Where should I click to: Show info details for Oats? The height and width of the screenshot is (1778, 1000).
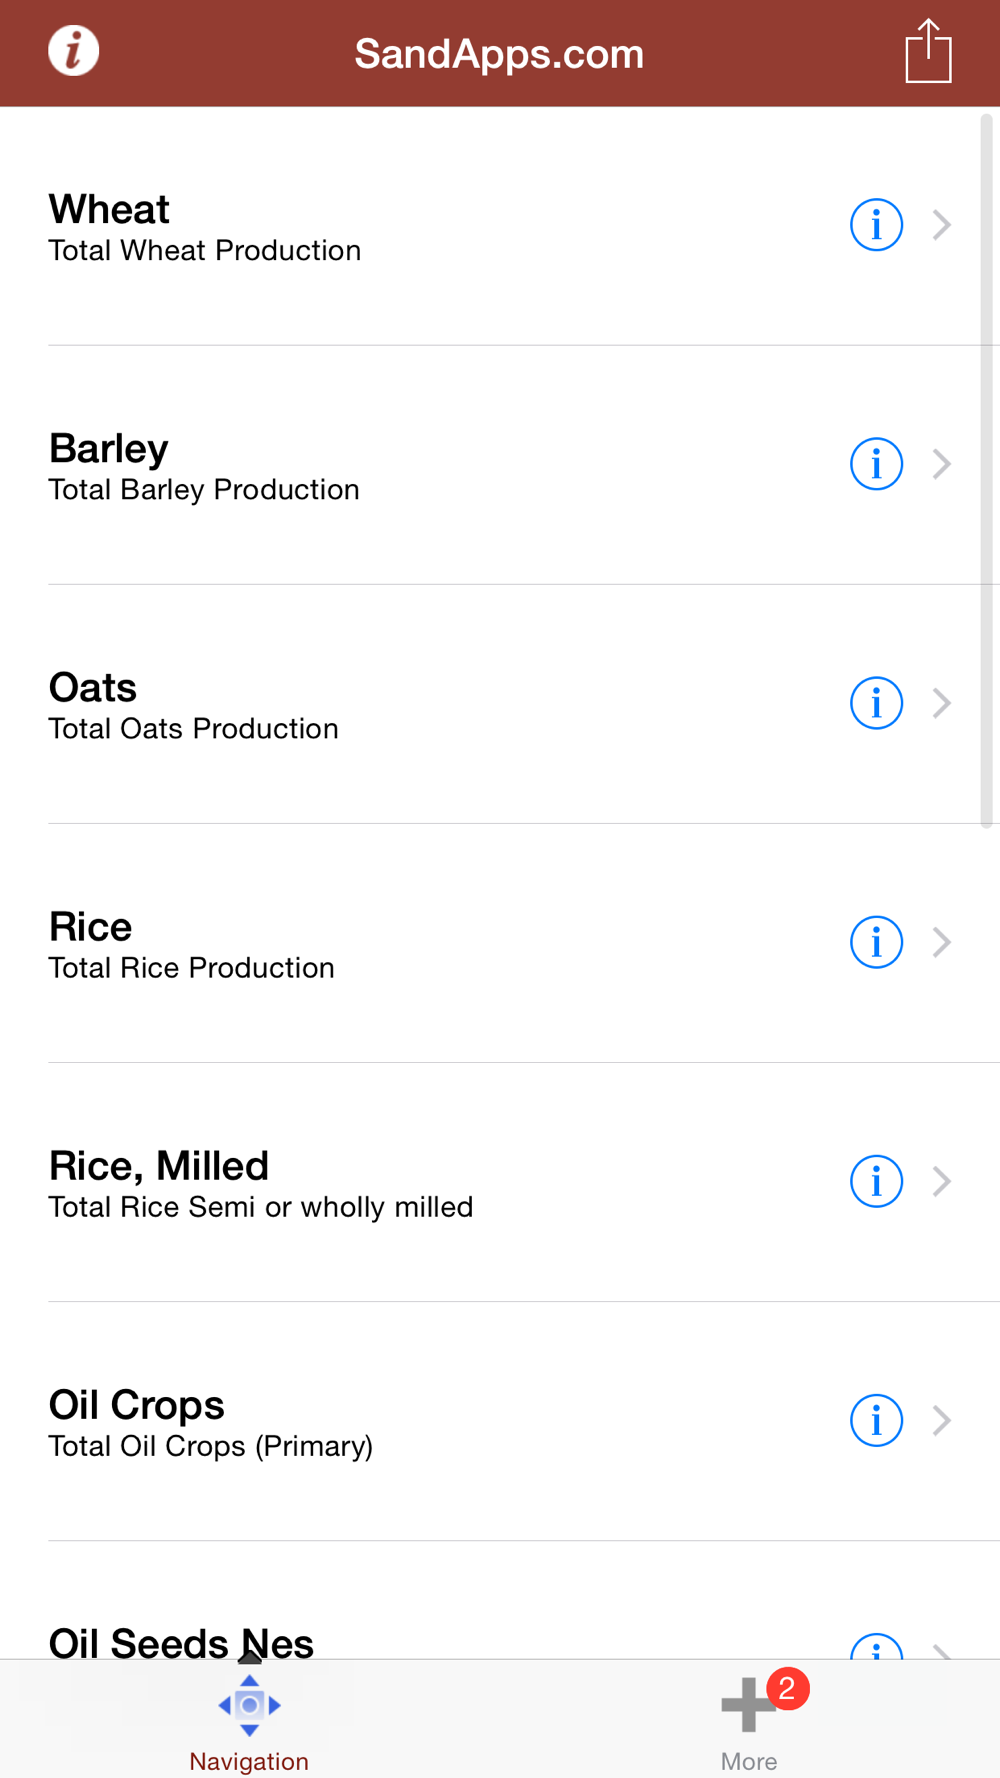pos(876,703)
